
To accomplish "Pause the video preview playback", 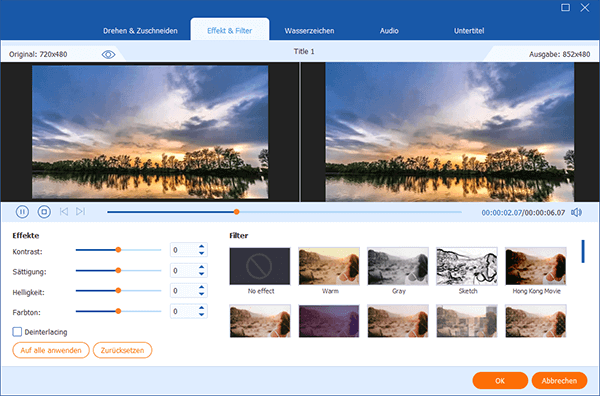I will coord(22,212).
